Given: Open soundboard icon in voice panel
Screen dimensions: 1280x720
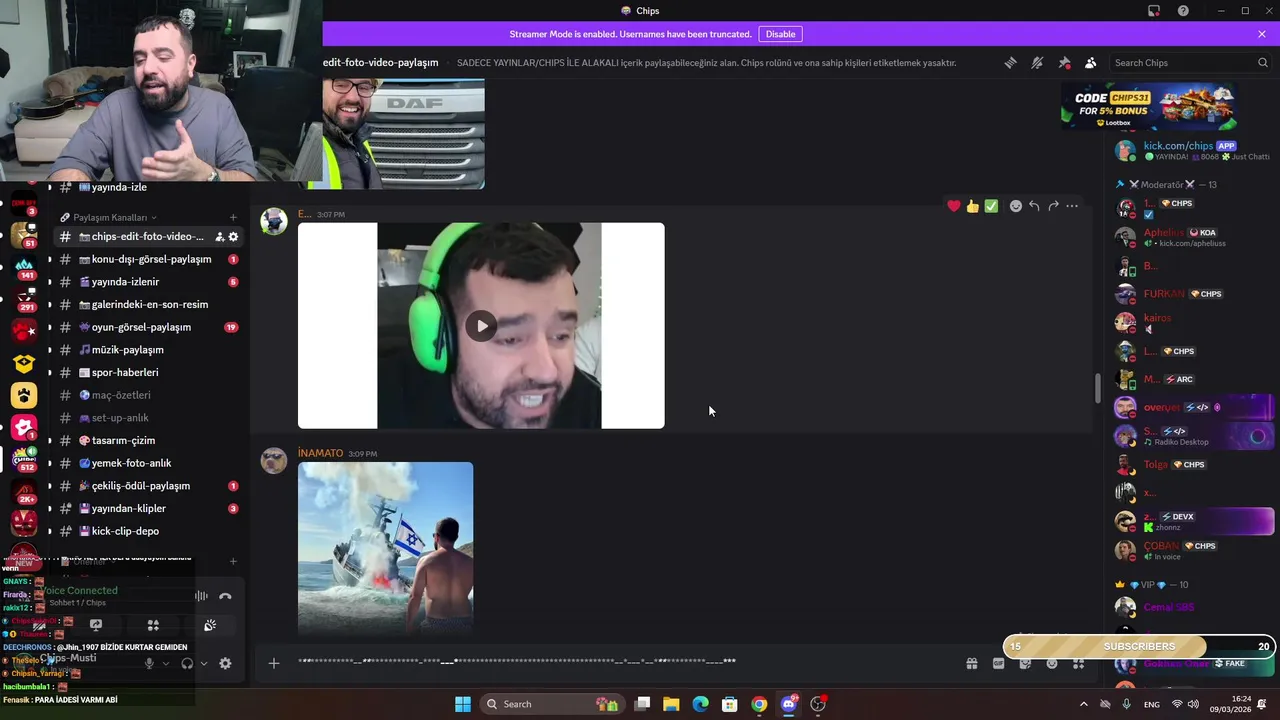Looking at the screenshot, I should point(210,625).
